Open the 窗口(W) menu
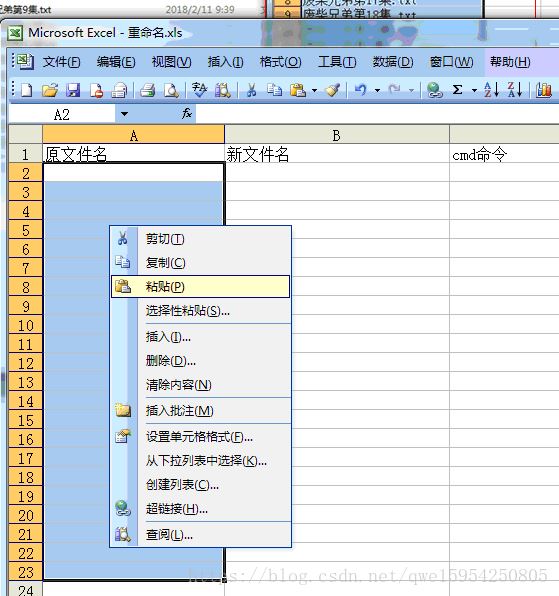Screen dimensions: 559x596 (x=451, y=62)
